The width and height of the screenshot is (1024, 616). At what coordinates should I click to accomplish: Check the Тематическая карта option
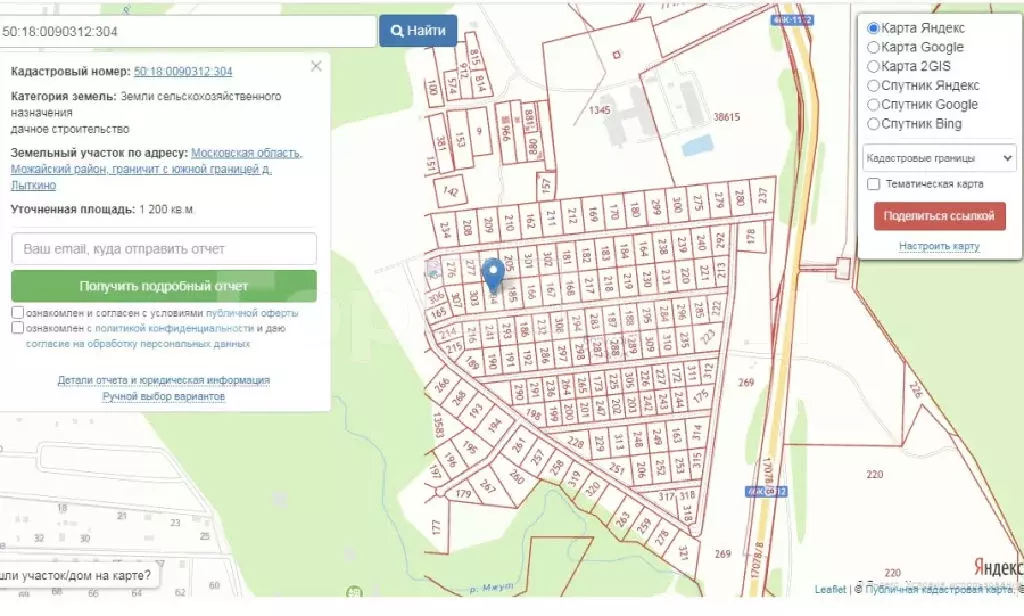pyautogui.click(x=873, y=183)
